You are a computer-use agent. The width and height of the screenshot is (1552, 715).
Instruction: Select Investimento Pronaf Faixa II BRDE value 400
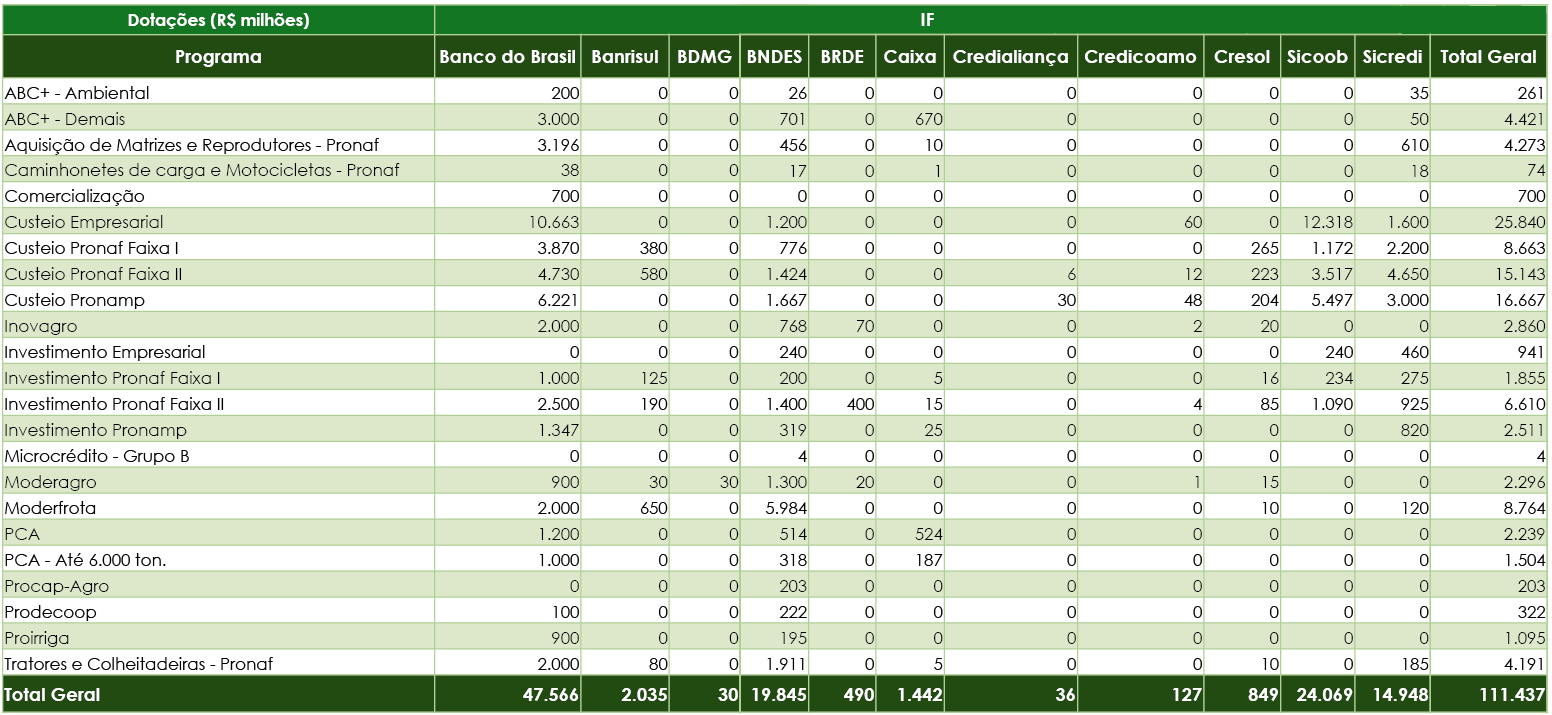point(842,404)
